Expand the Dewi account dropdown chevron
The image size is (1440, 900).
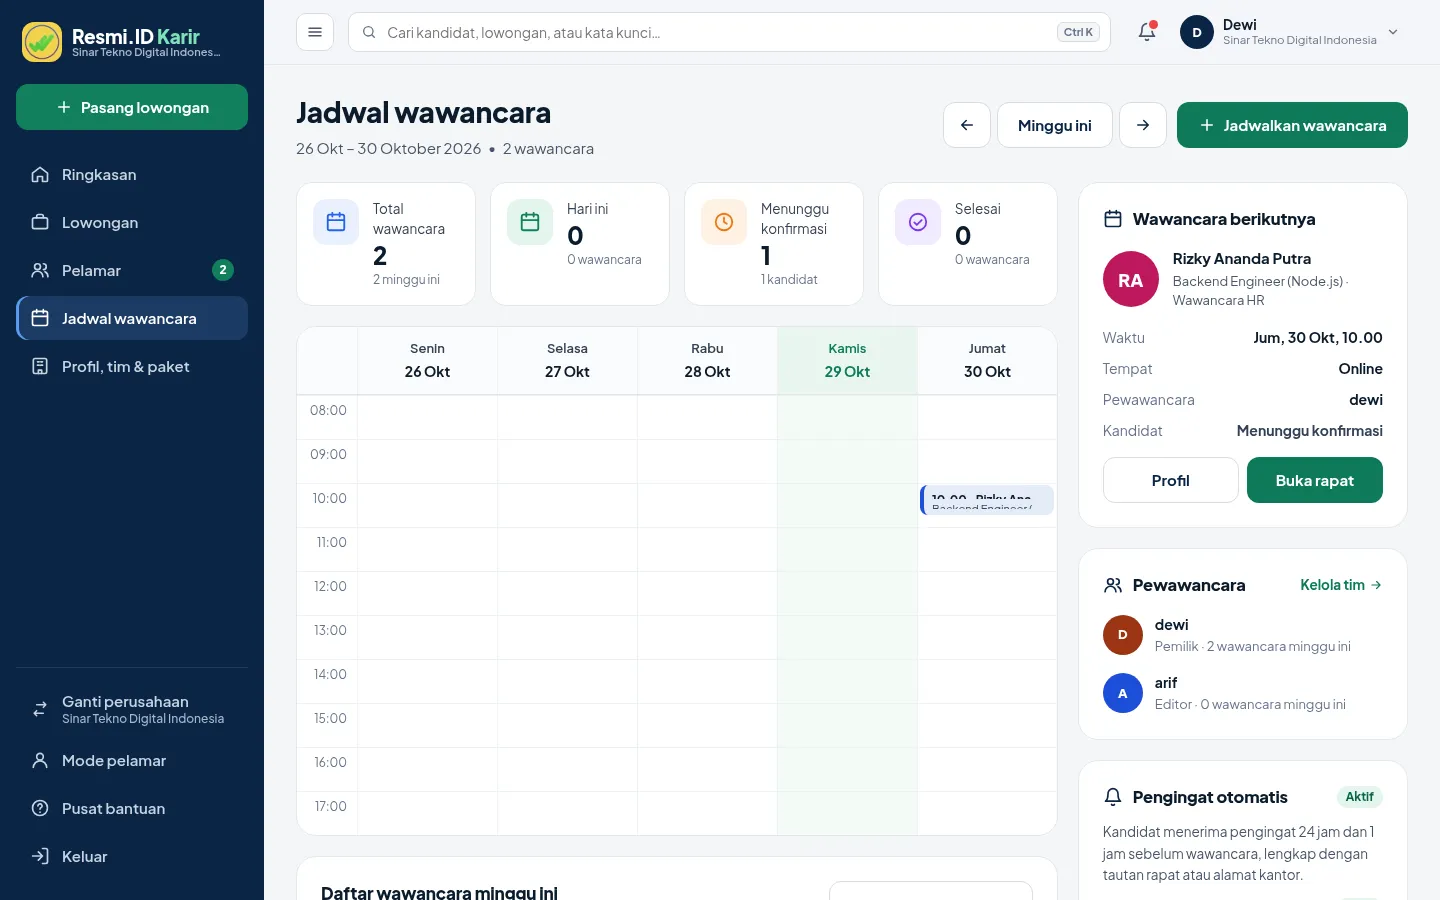(1393, 32)
